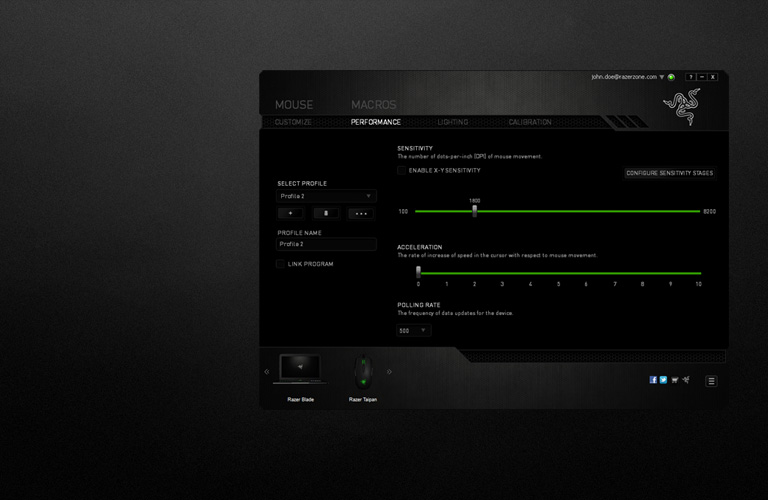Image resolution: width=768 pixels, height=500 pixels.
Task: Click the add new profile plus button
Action: pyautogui.click(x=291, y=213)
